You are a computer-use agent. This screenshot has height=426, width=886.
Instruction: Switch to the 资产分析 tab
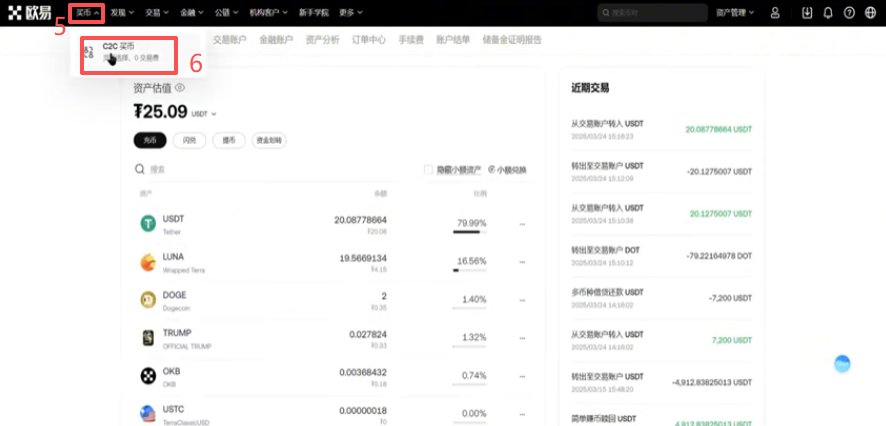(x=322, y=40)
